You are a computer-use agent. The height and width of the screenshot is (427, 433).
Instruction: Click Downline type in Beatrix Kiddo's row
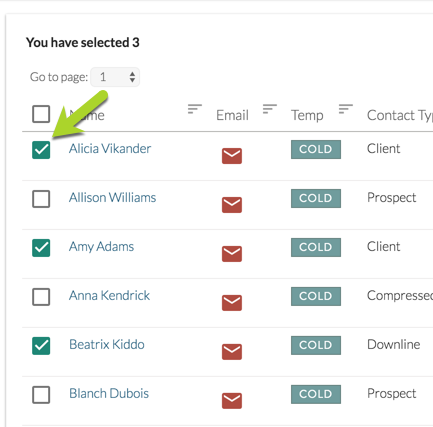tap(393, 345)
